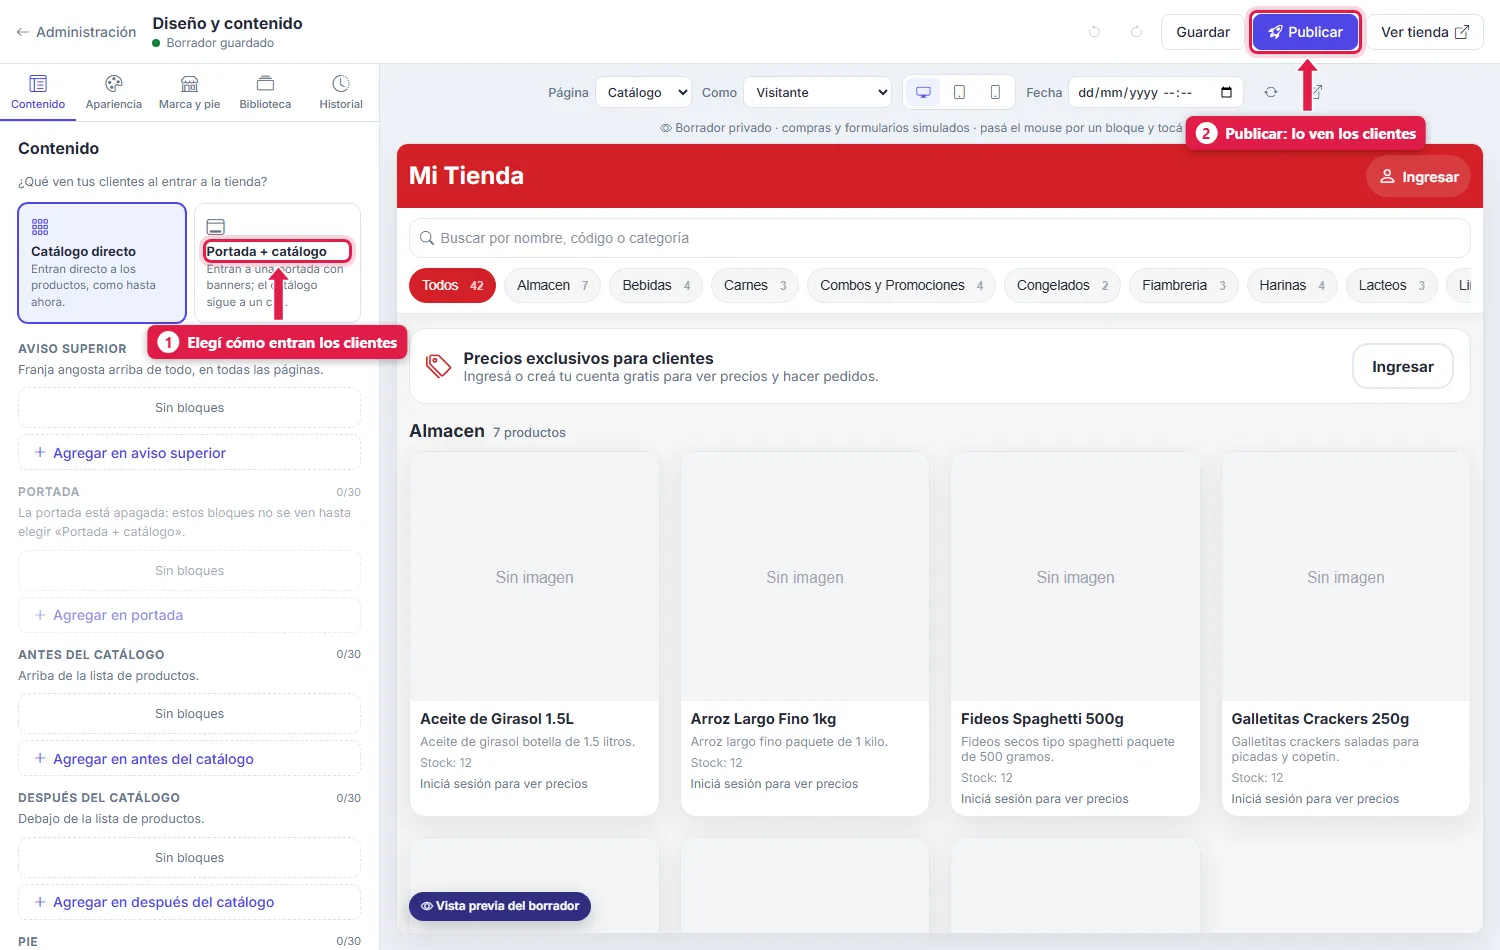The height and width of the screenshot is (950, 1500).
Task: Add a block via Agregar en aviso superior
Action: pos(190,453)
